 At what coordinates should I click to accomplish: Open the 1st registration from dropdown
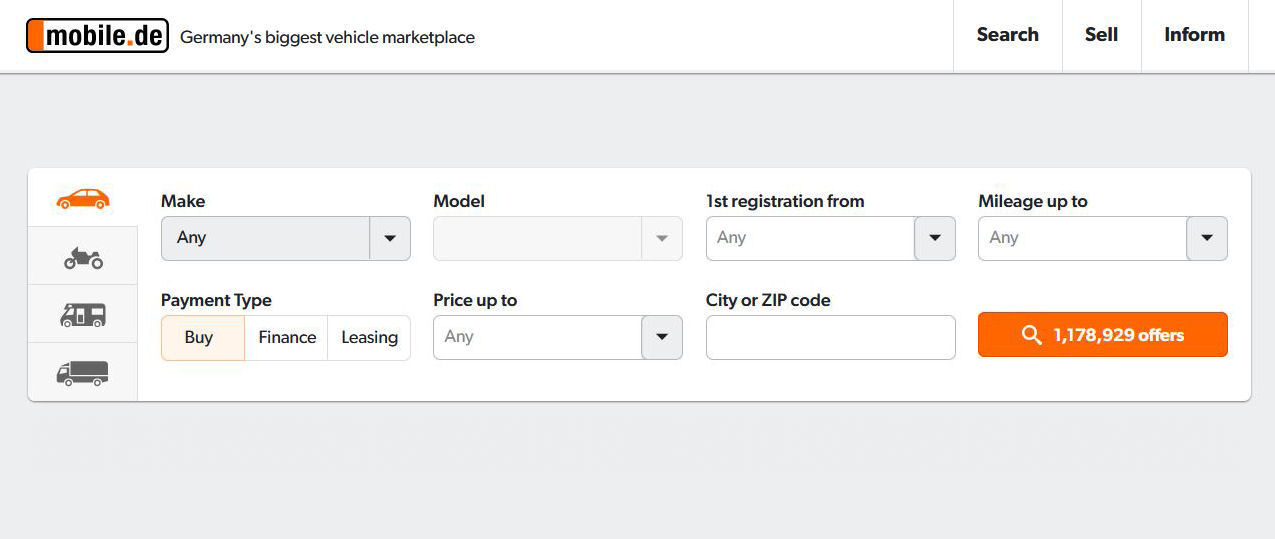coord(935,238)
